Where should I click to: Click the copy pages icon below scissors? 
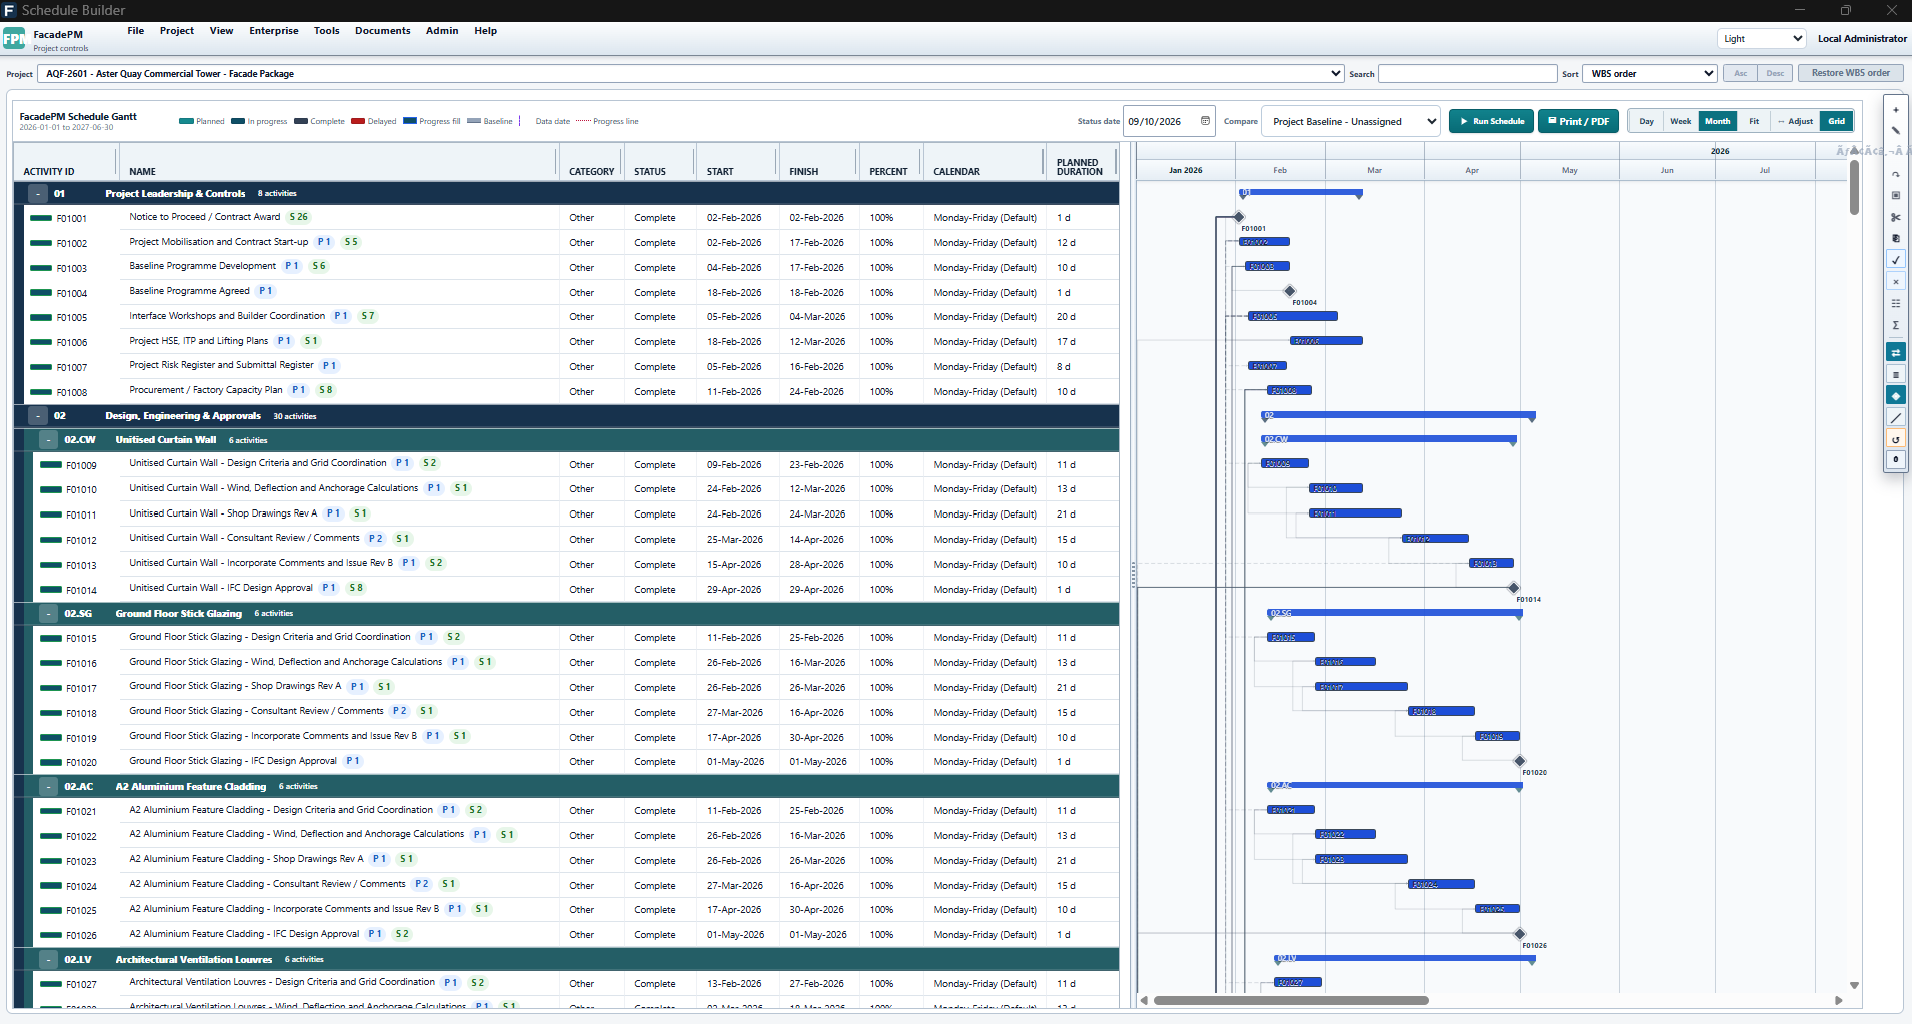[1895, 238]
